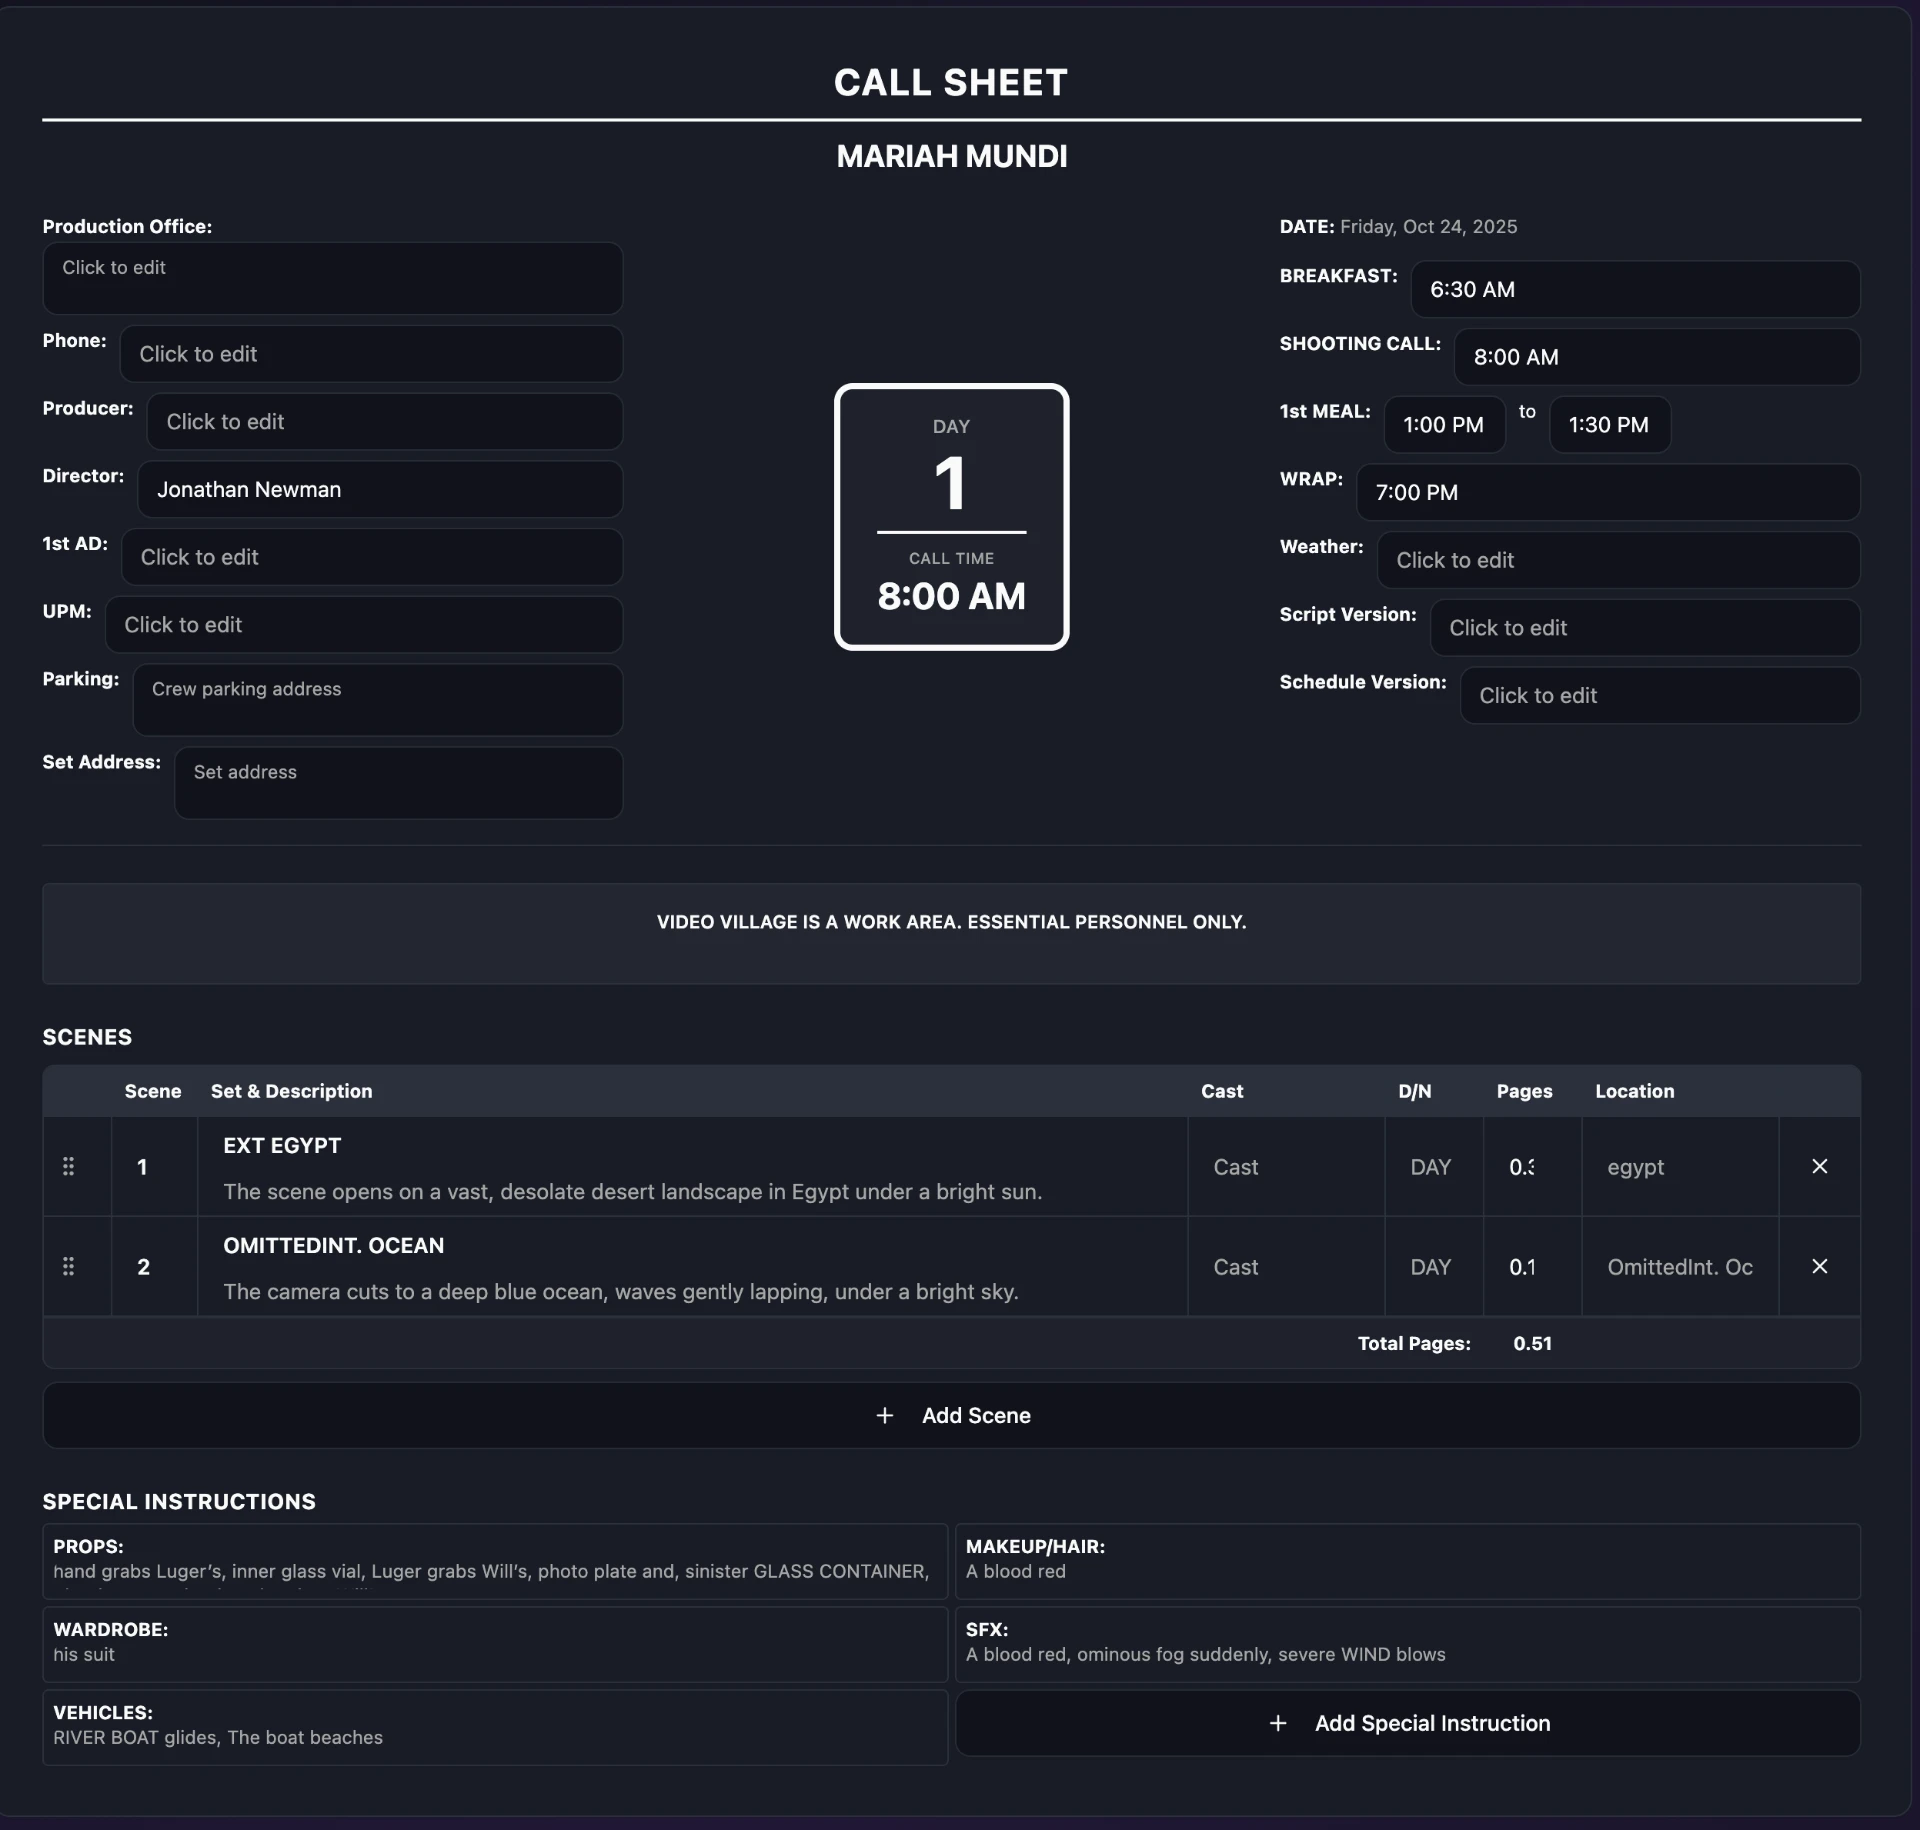Edit the Production Office field

click(x=332, y=278)
